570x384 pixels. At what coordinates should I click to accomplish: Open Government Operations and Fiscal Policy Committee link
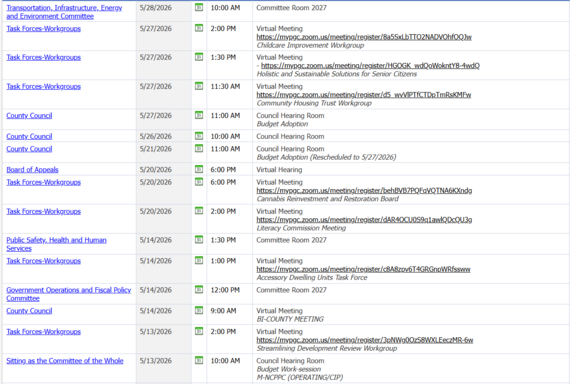coord(69,294)
